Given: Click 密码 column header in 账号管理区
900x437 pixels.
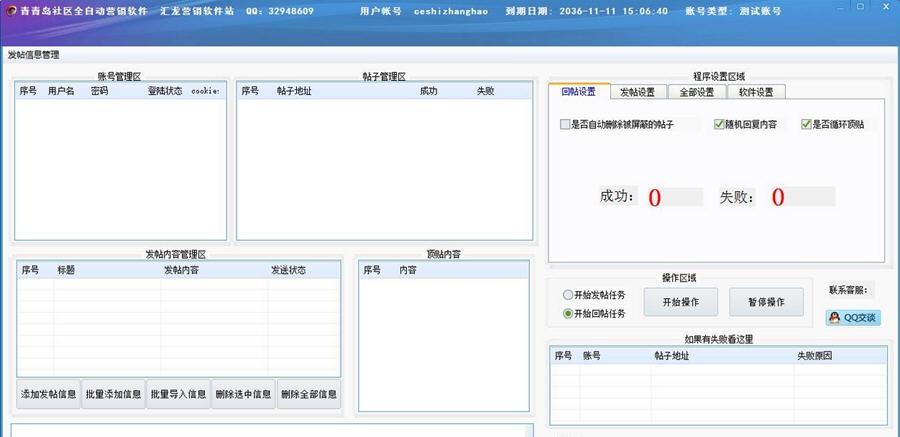Looking at the screenshot, I should 99,91.
